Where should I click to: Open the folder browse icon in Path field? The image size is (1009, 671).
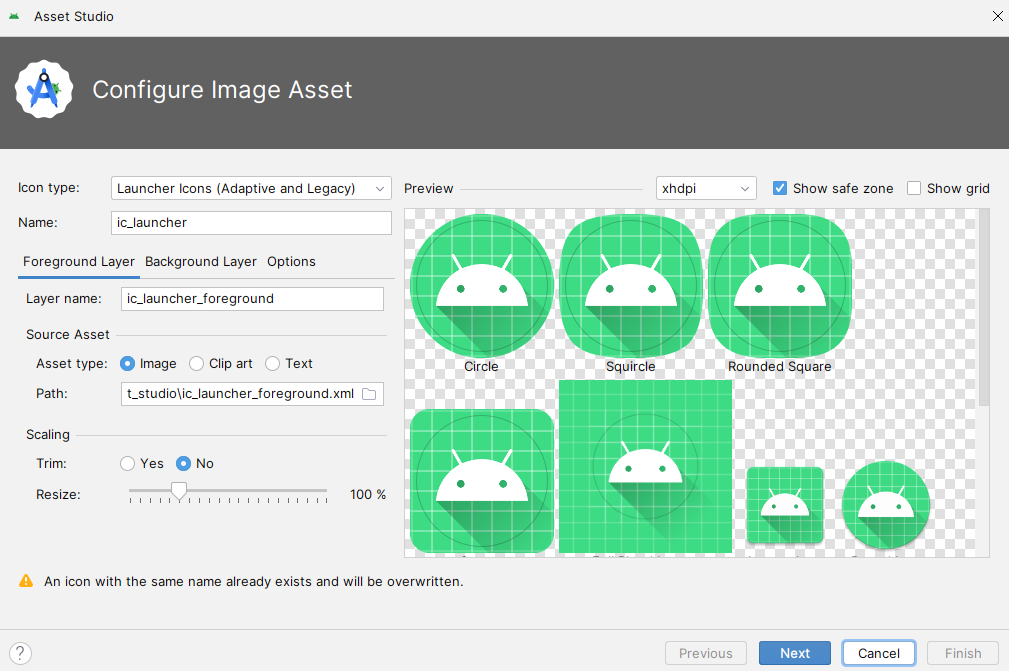tap(369, 394)
